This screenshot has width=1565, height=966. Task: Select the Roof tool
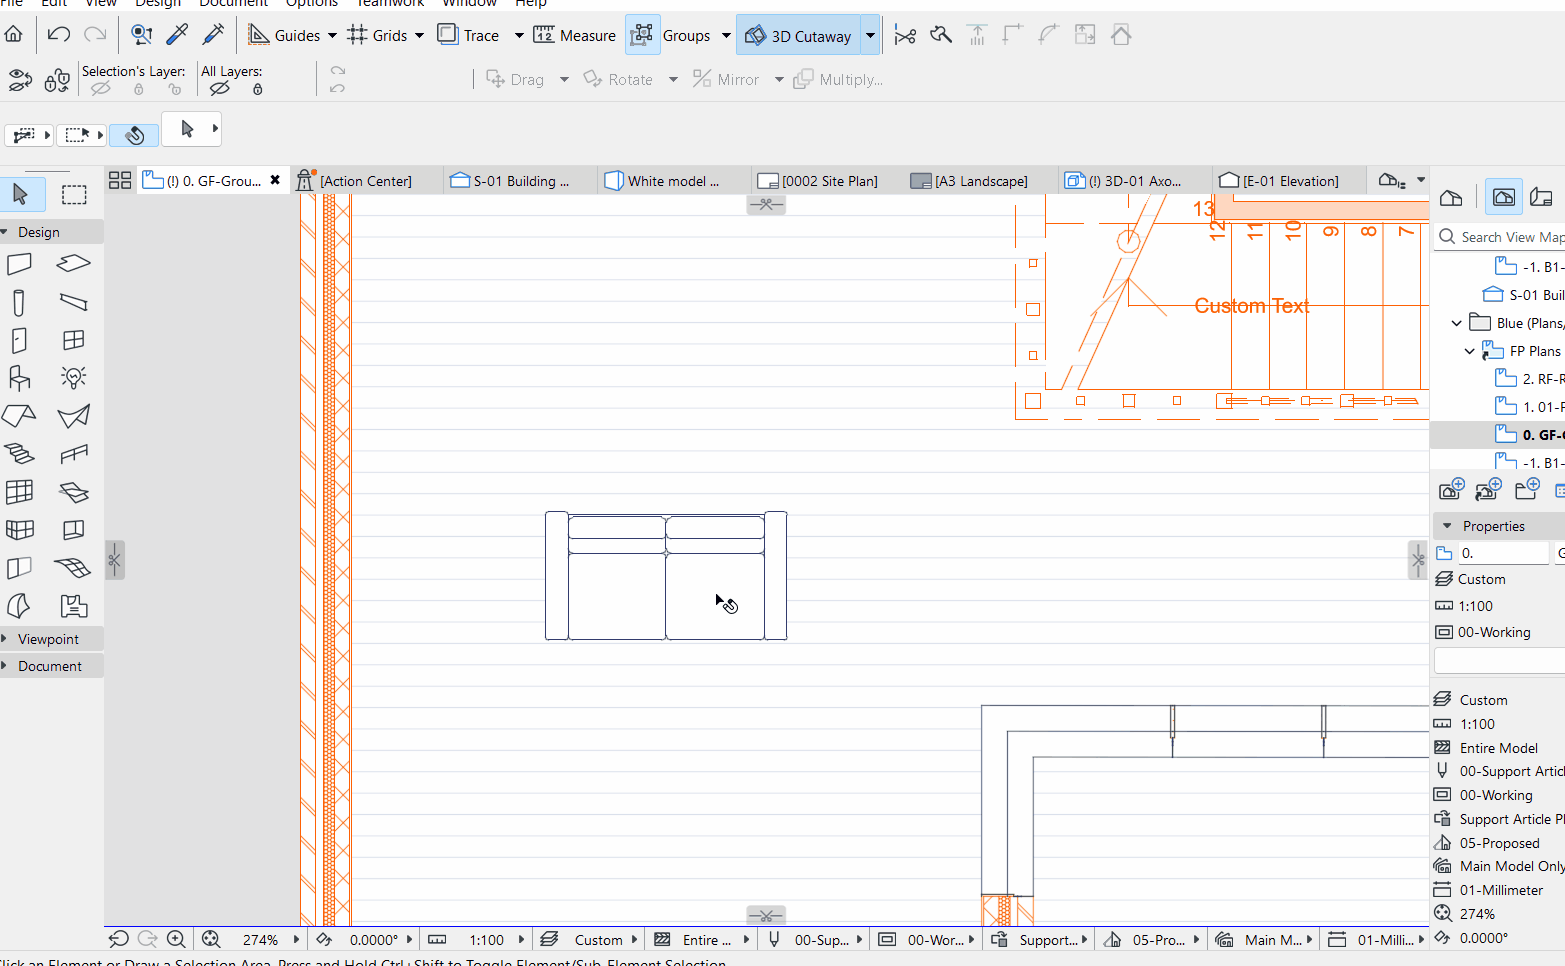coord(19,416)
